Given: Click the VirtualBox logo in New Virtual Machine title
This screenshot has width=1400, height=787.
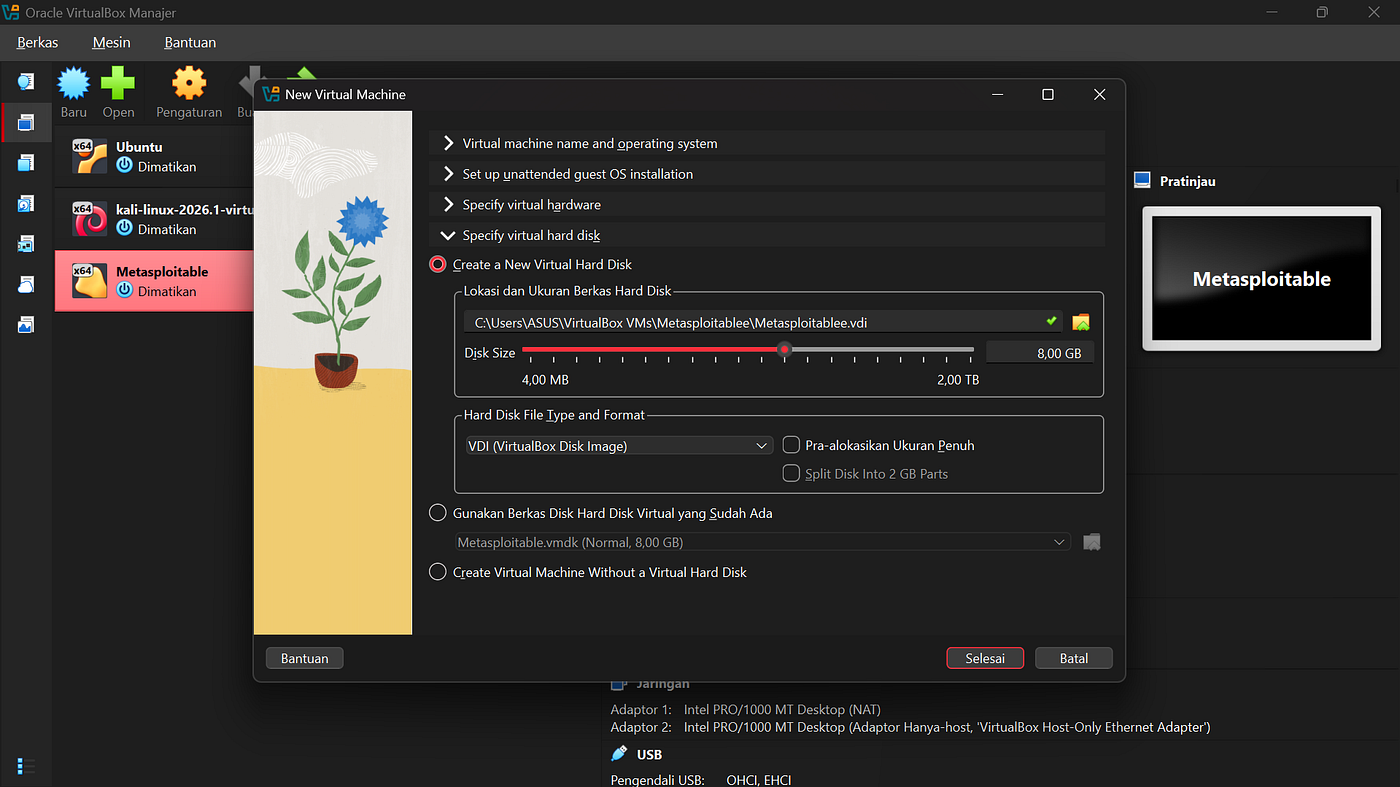Looking at the screenshot, I should (272, 94).
